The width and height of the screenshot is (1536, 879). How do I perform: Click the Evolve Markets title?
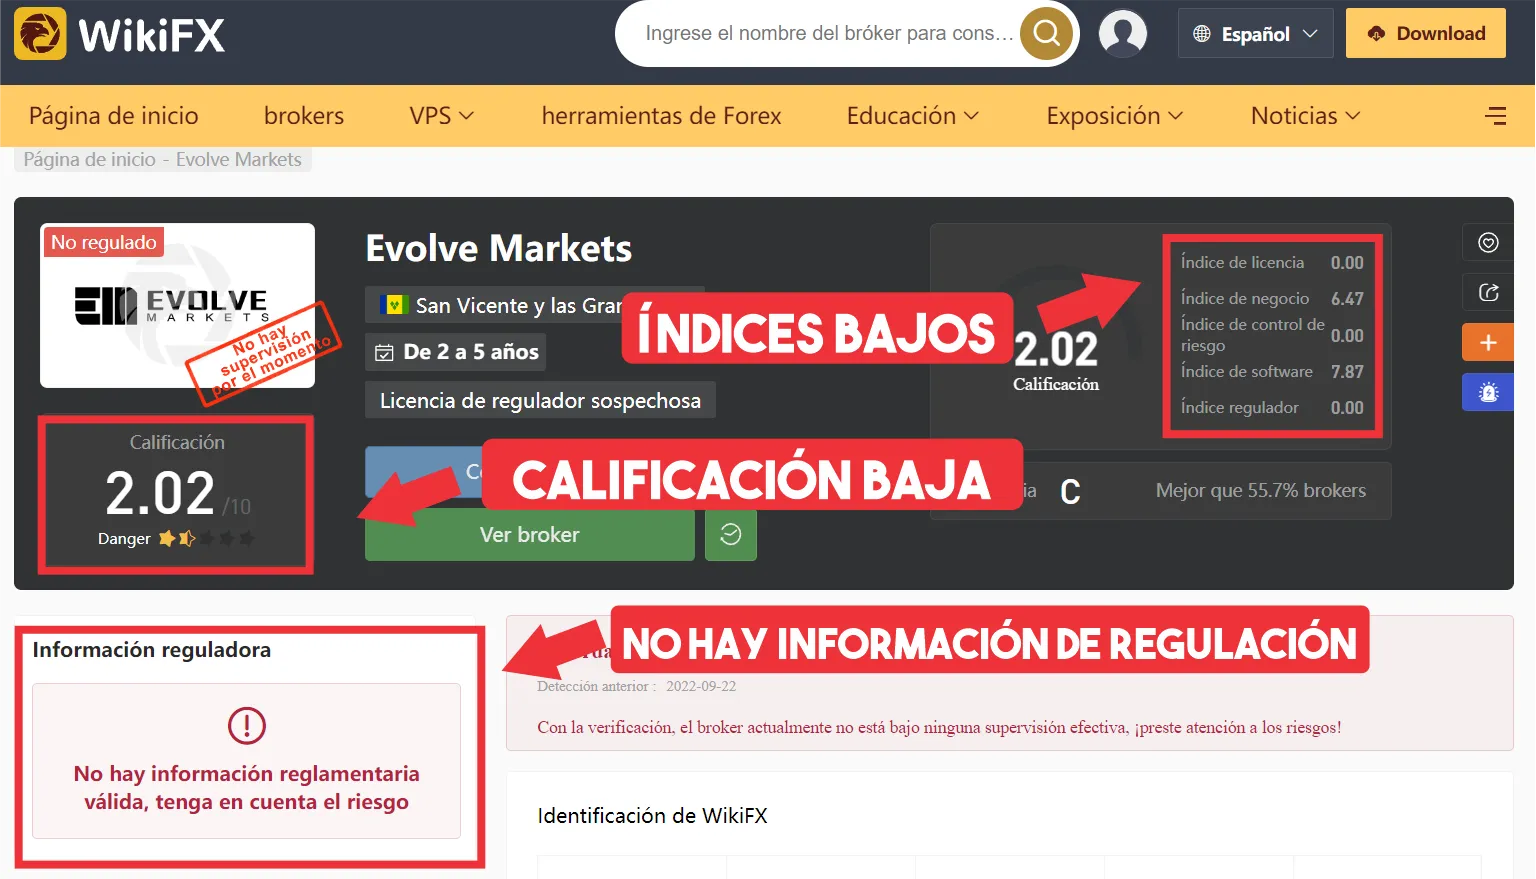pyautogui.click(x=499, y=248)
